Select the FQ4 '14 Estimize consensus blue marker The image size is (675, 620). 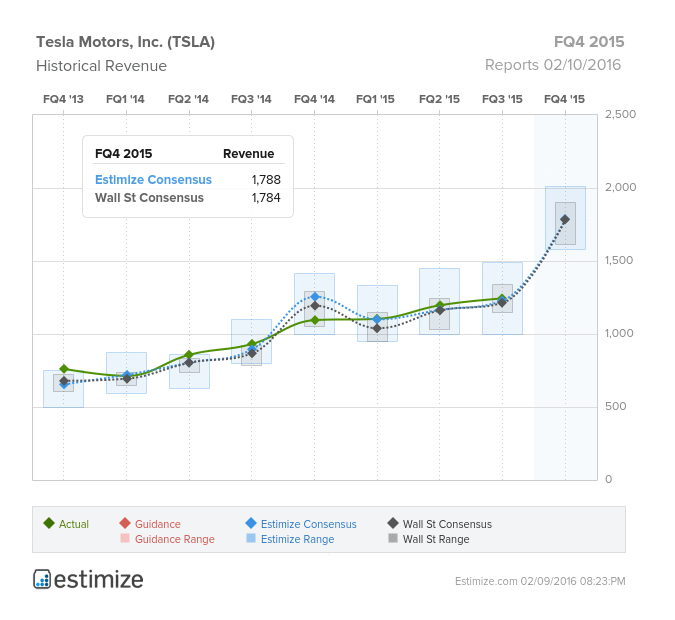pyautogui.click(x=315, y=297)
